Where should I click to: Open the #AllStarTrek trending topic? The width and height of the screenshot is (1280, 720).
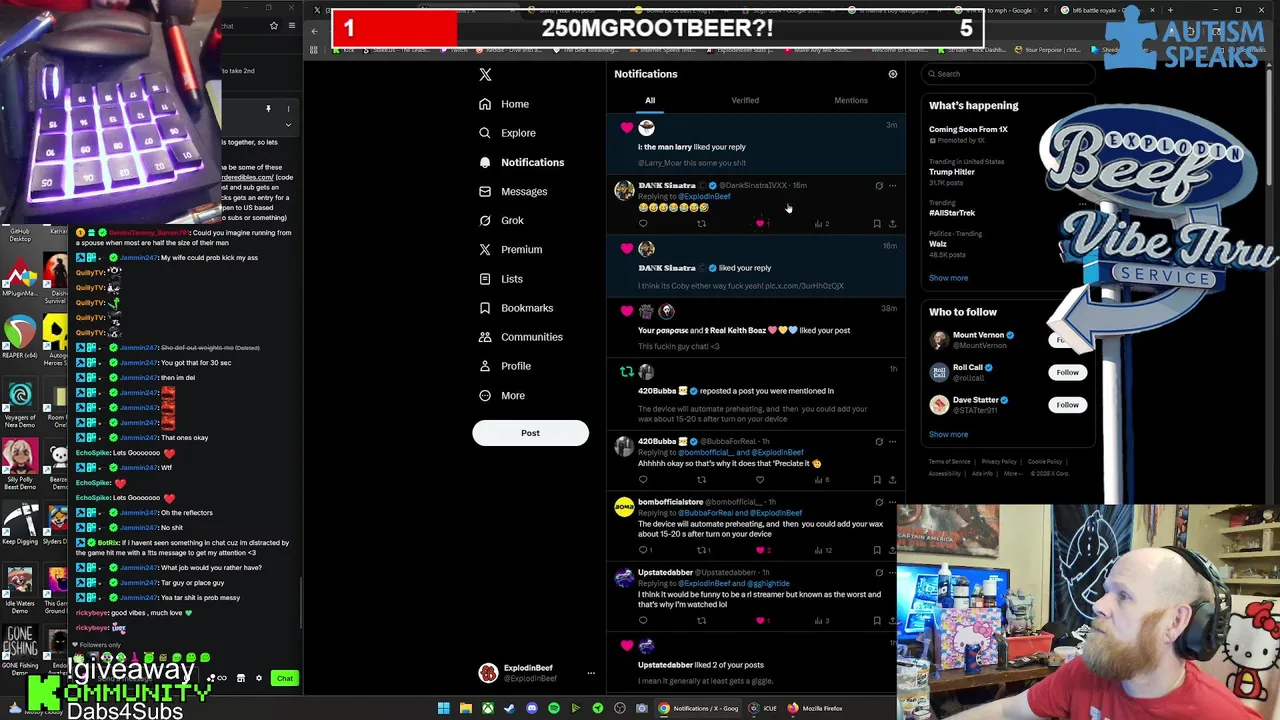[952, 213]
